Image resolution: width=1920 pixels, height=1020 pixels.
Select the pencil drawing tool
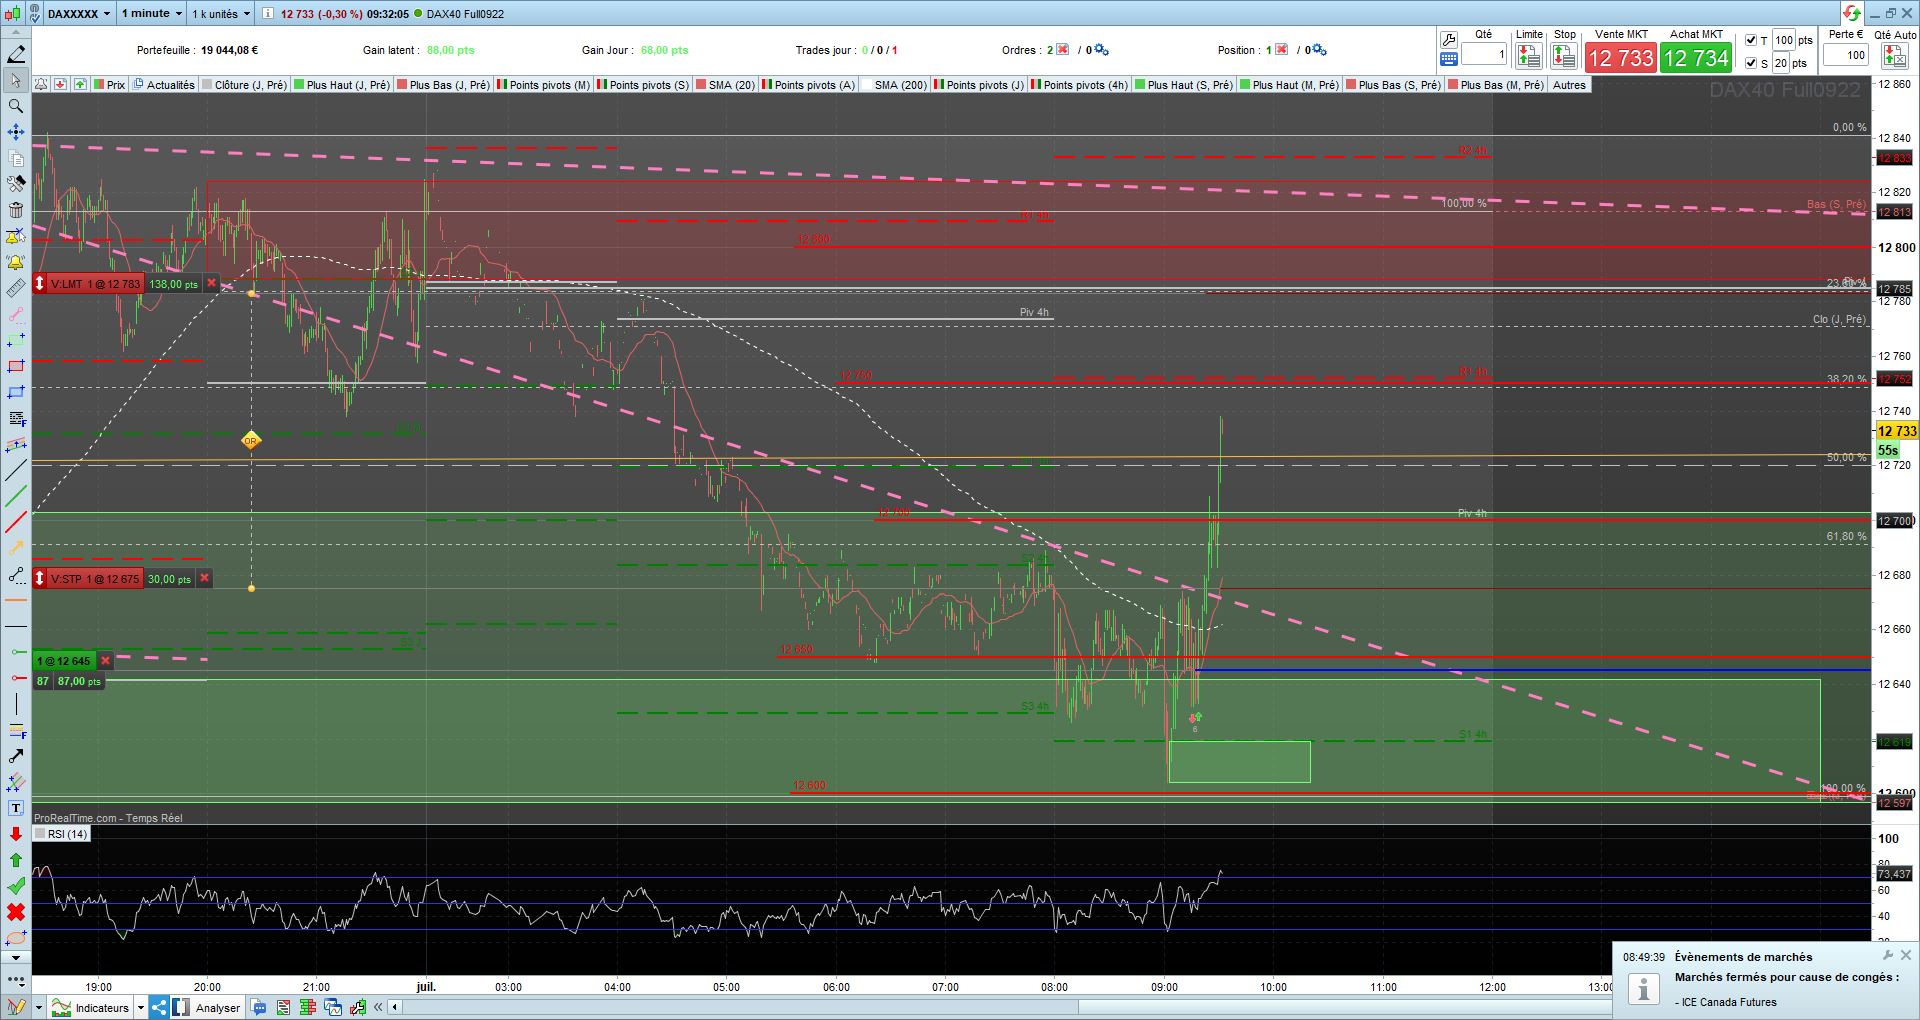pos(16,54)
